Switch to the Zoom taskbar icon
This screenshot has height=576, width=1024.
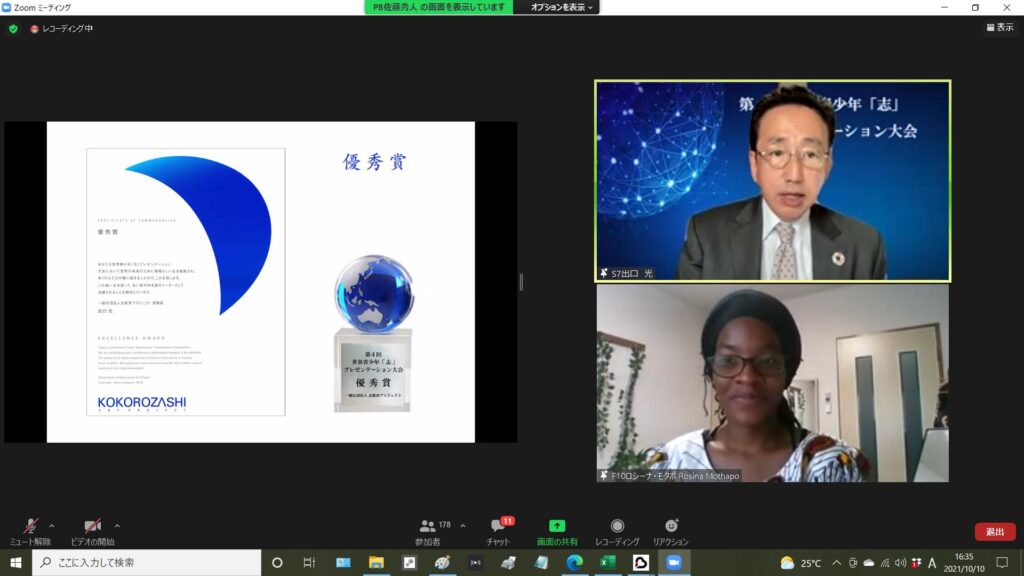click(x=673, y=562)
